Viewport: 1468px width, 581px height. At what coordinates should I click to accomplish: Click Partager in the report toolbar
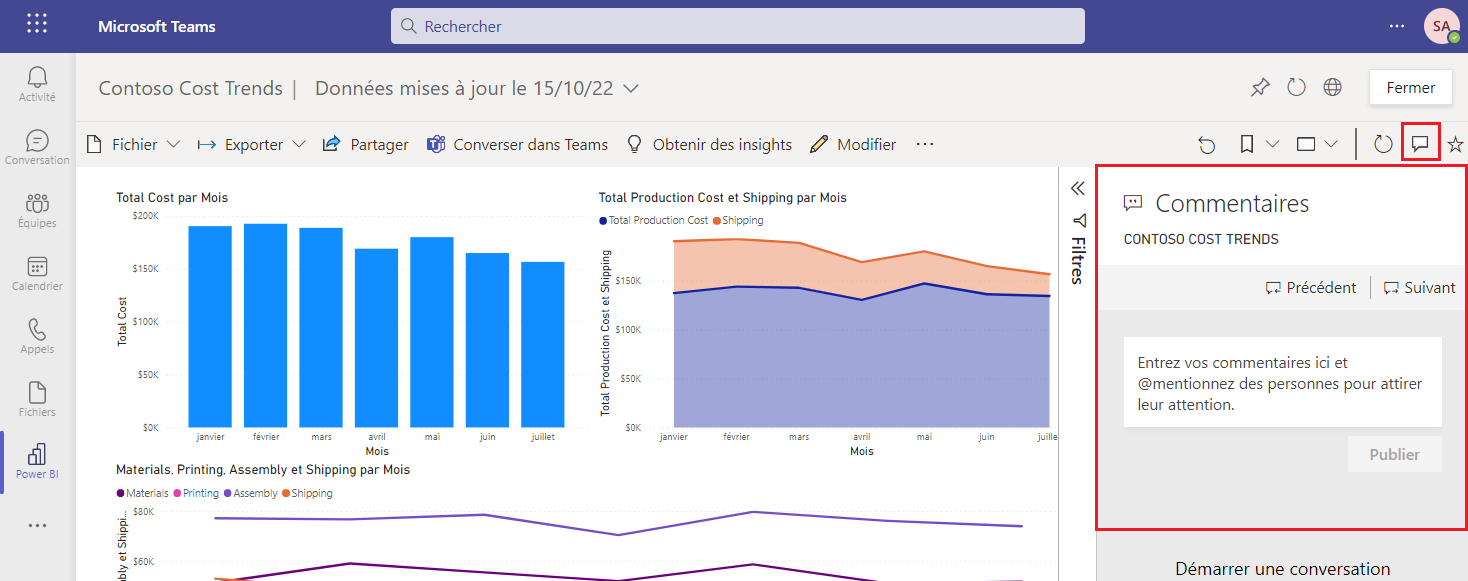[x=366, y=145]
